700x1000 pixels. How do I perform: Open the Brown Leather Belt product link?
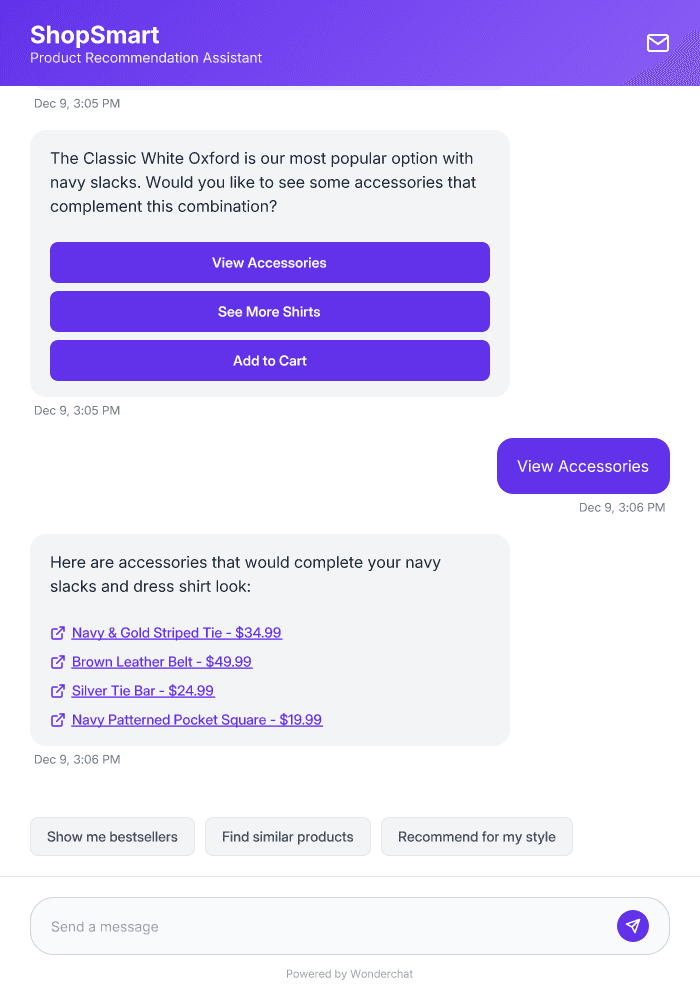[162, 662]
